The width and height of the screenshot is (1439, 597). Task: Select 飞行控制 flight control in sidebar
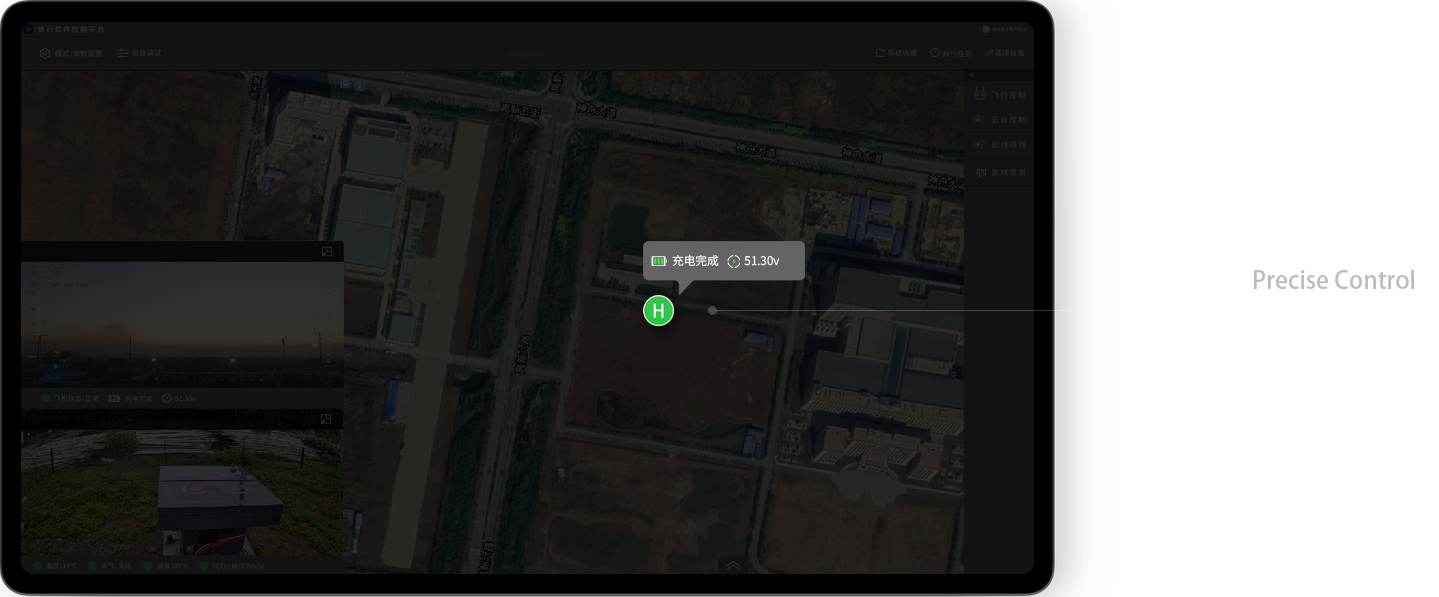coord(1000,95)
